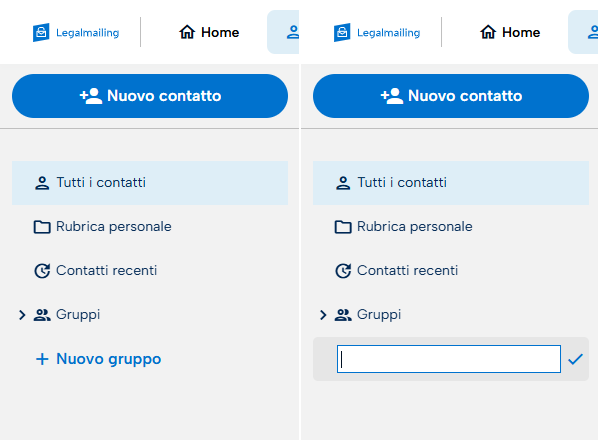Image resolution: width=598 pixels, height=440 pixels.
Task: Click Nuovo contatto button in left panel
Action: click(150, 96)
